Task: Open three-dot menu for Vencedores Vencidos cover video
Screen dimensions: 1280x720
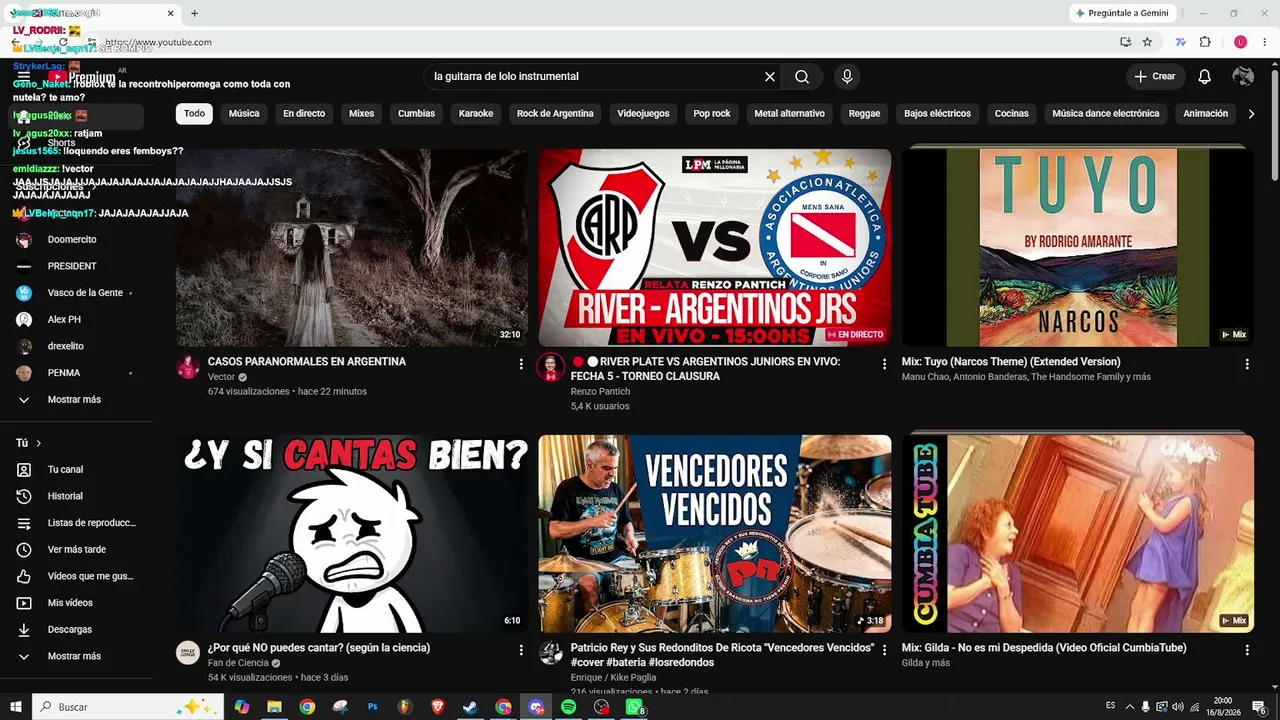Action: click(884, 650)
